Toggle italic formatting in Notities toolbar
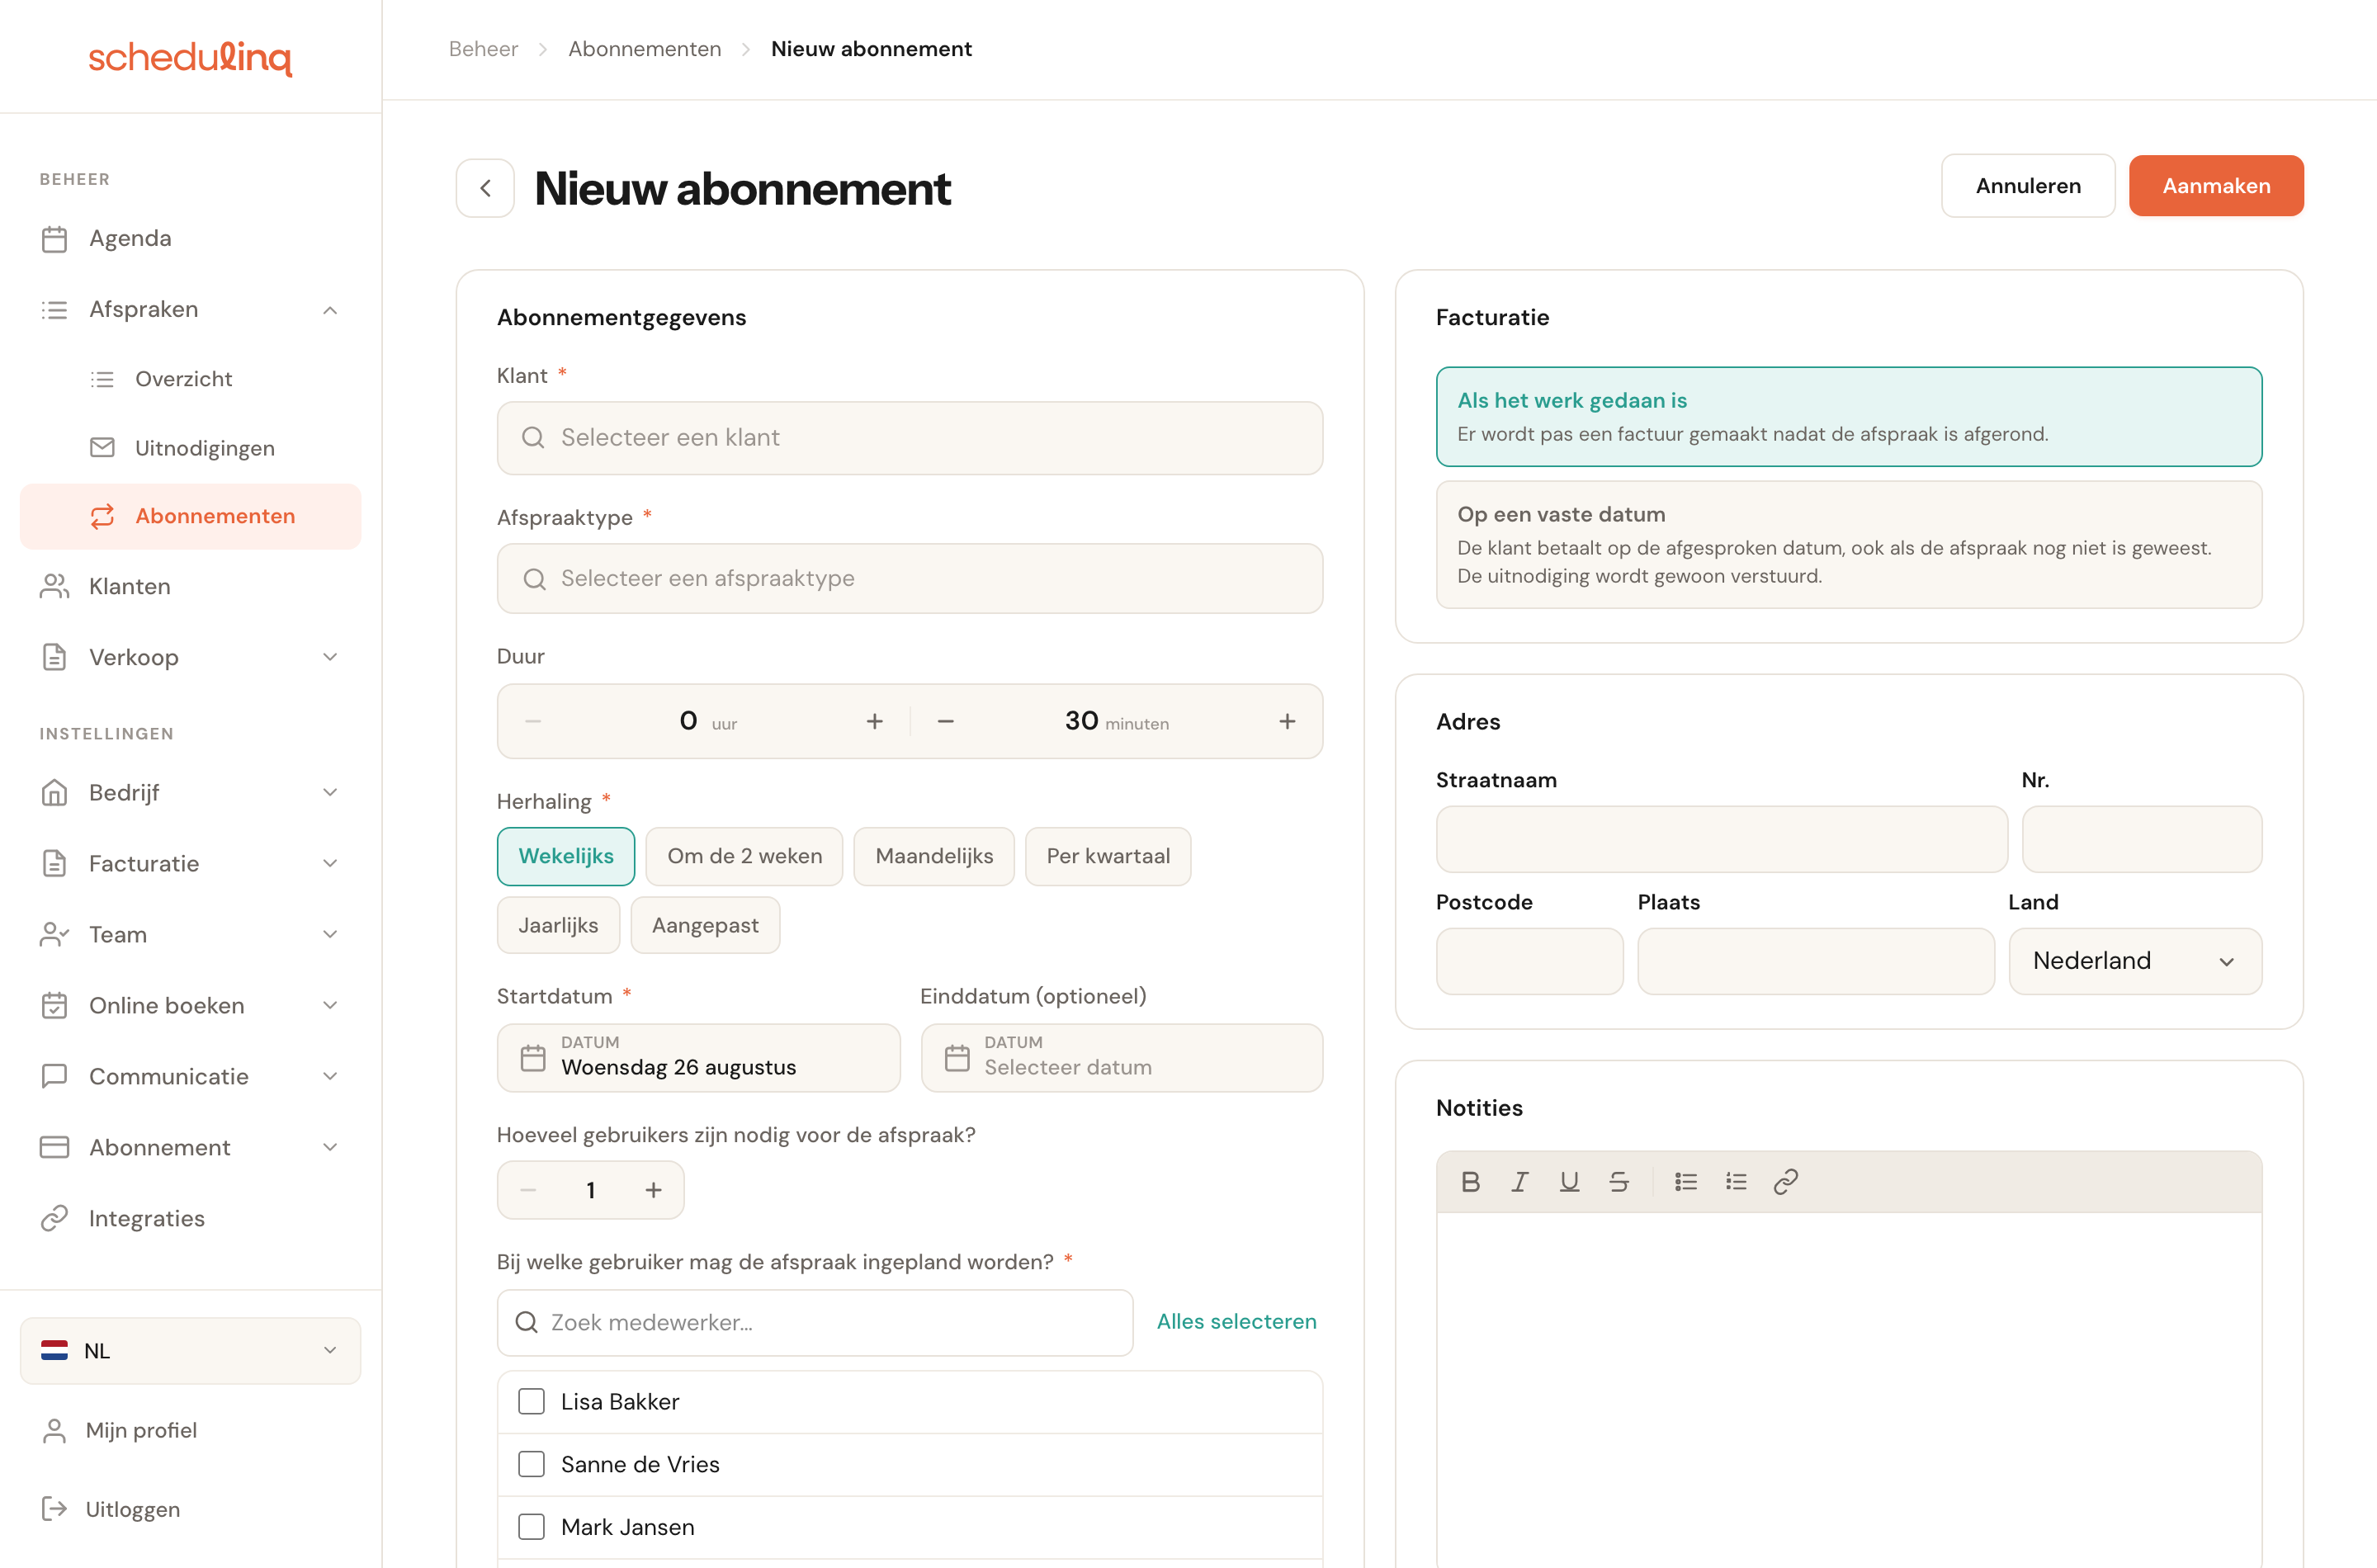Screen dimensions: 2377x1568 point(1519,1181)
